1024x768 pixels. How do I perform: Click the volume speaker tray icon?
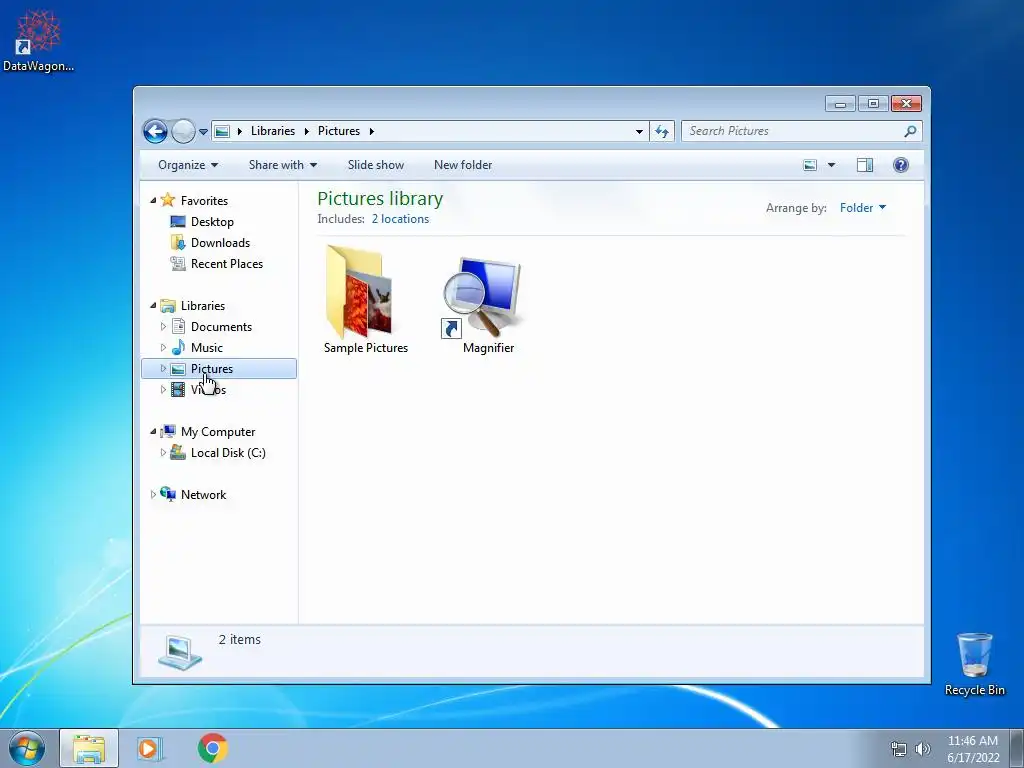(x=923, y=749)
